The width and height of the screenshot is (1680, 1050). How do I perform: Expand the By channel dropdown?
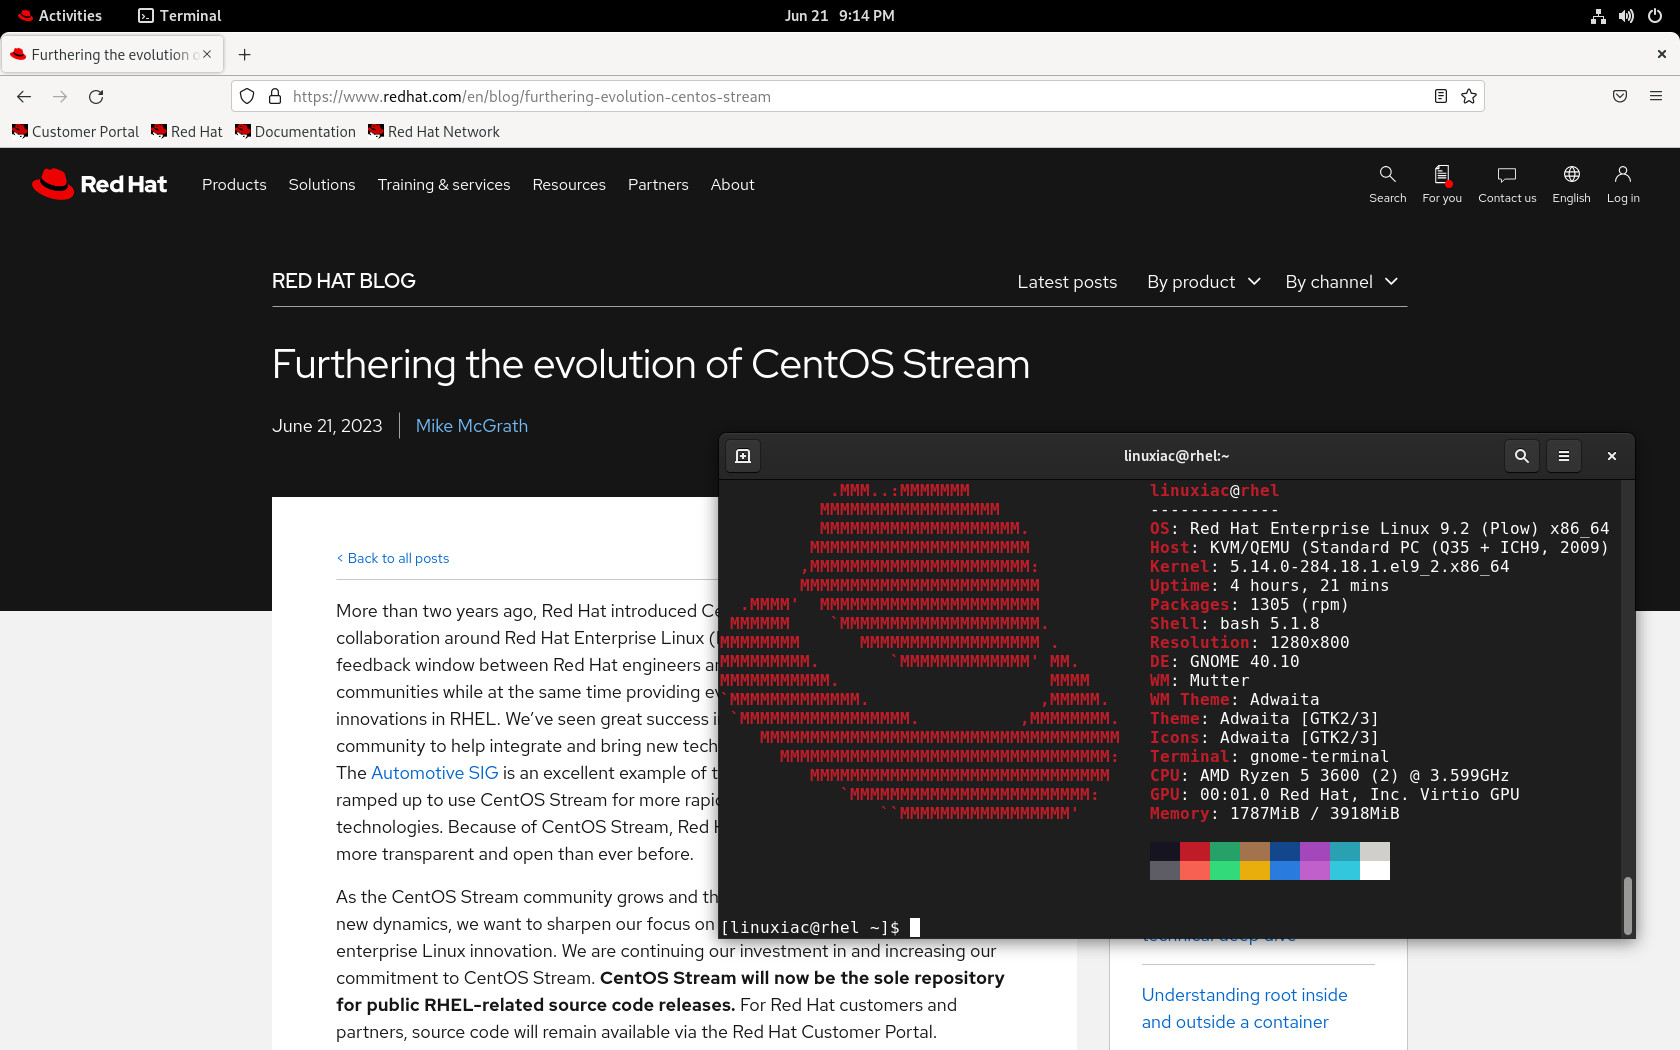pos(1341,282)
